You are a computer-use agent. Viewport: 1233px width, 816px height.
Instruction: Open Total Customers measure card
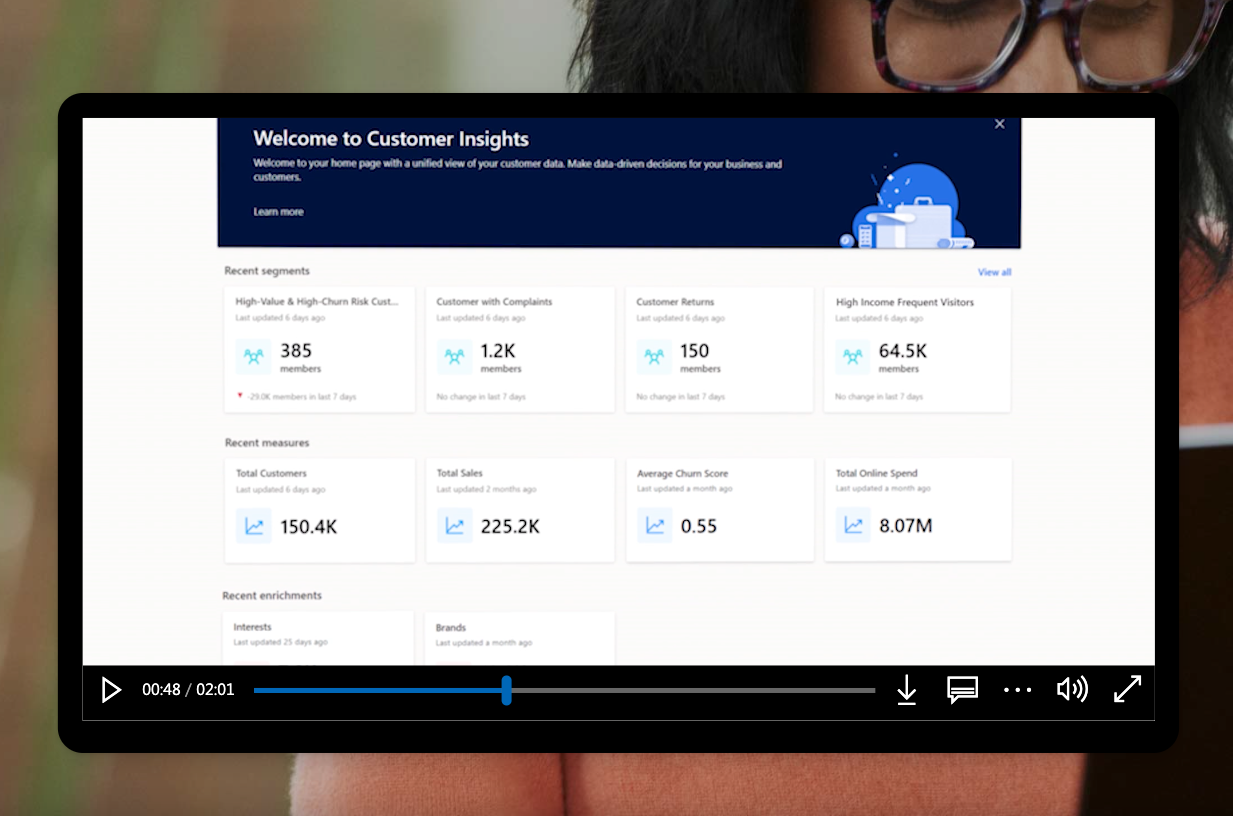click(x=320, y=510)
